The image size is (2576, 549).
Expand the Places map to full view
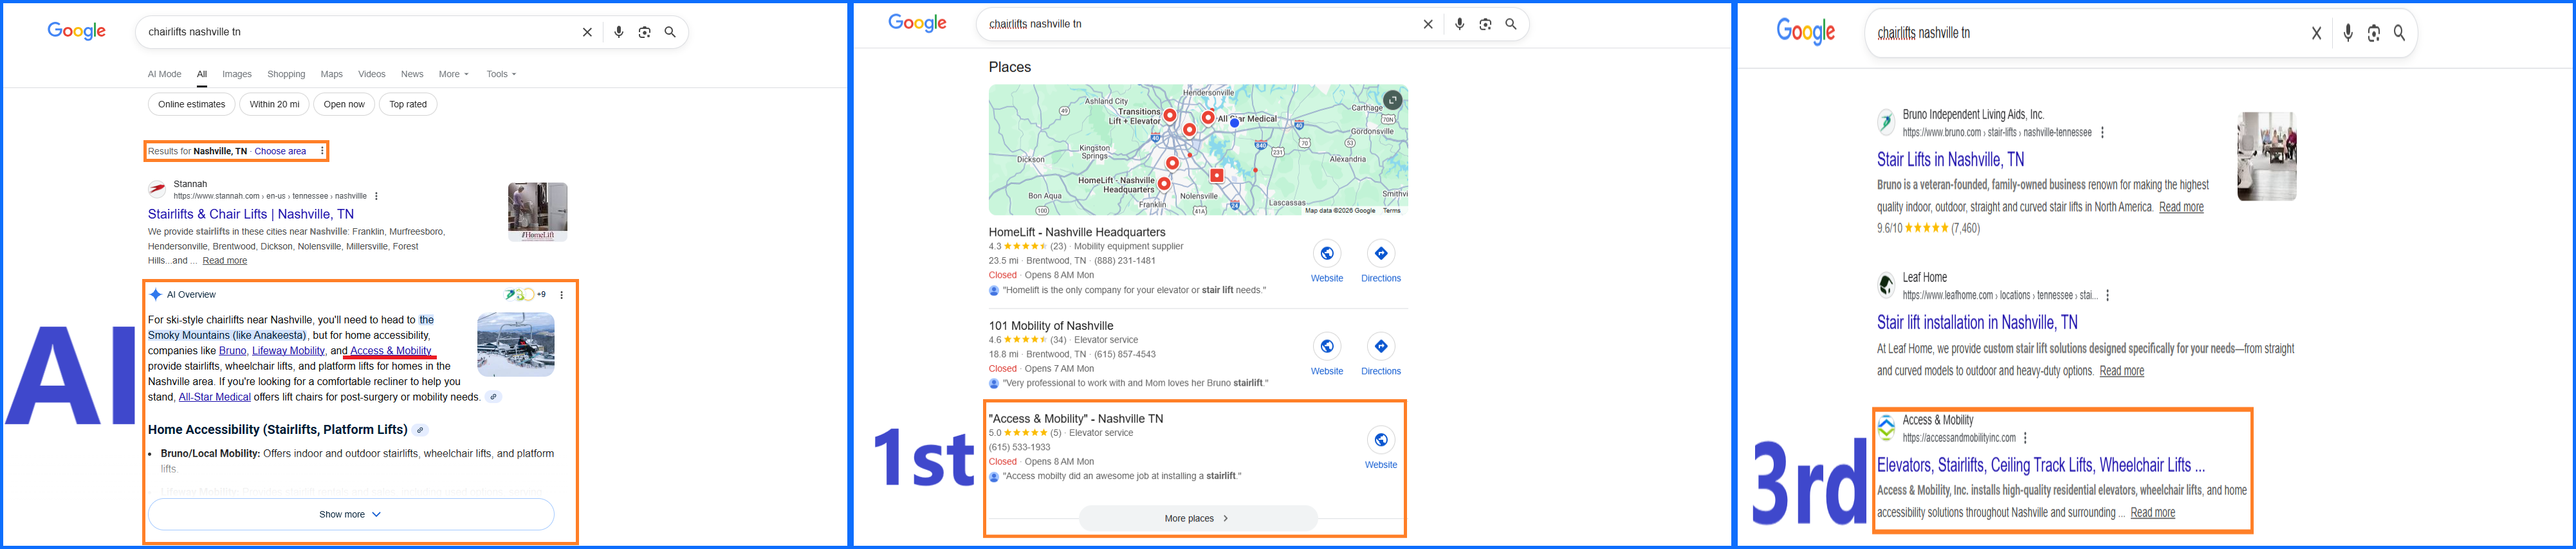(1393, 100)
